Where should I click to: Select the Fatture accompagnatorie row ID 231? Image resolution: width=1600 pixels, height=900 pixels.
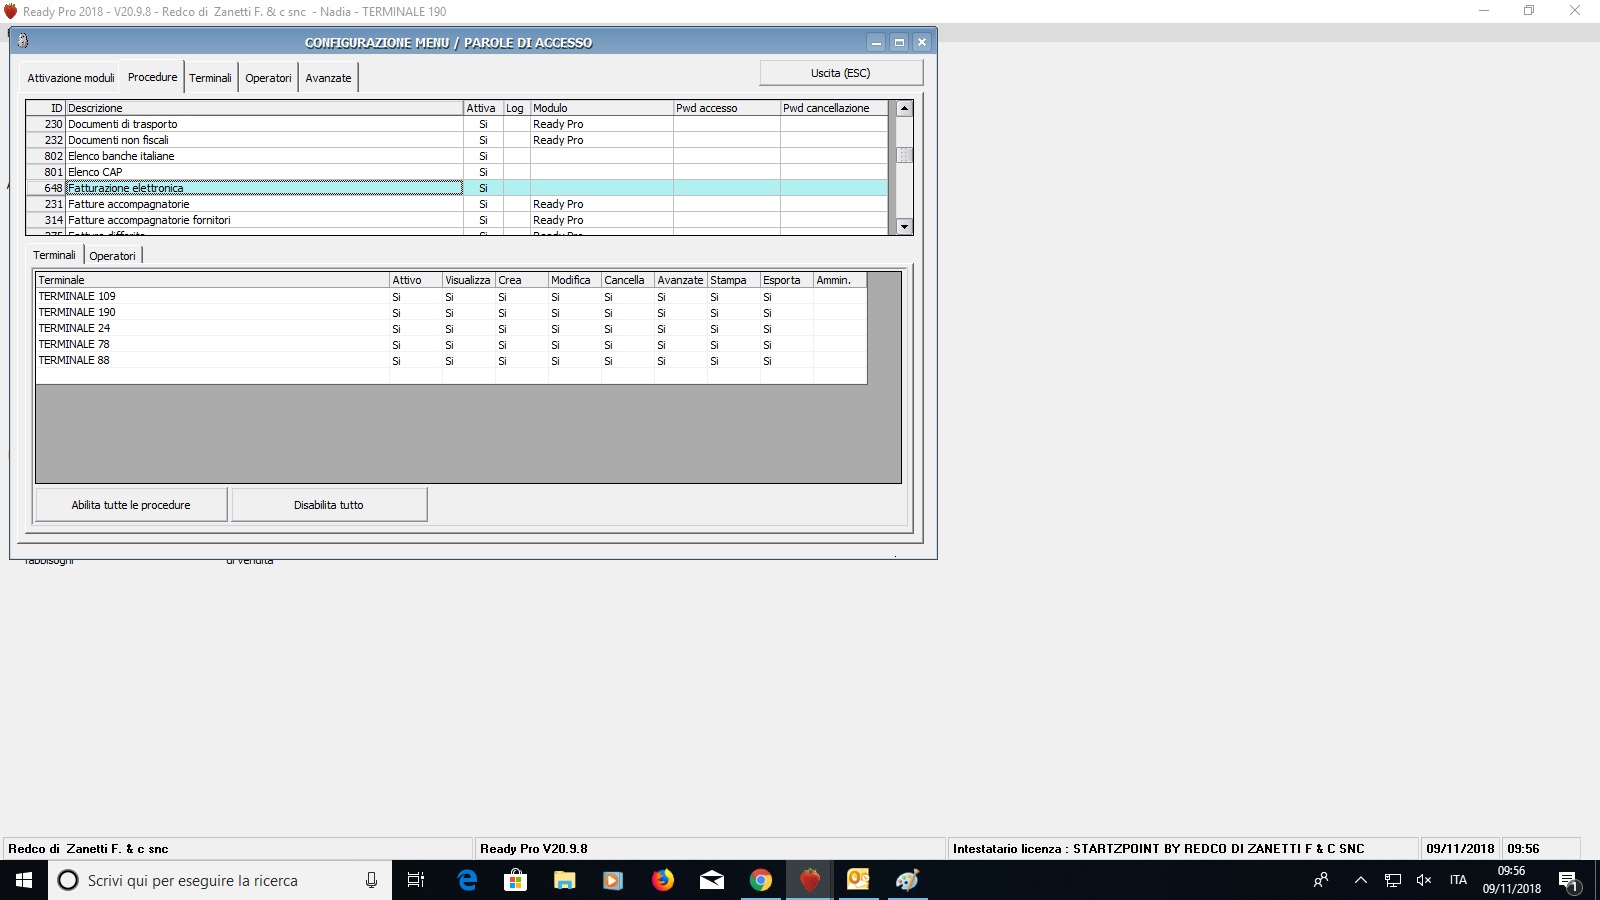456,204
